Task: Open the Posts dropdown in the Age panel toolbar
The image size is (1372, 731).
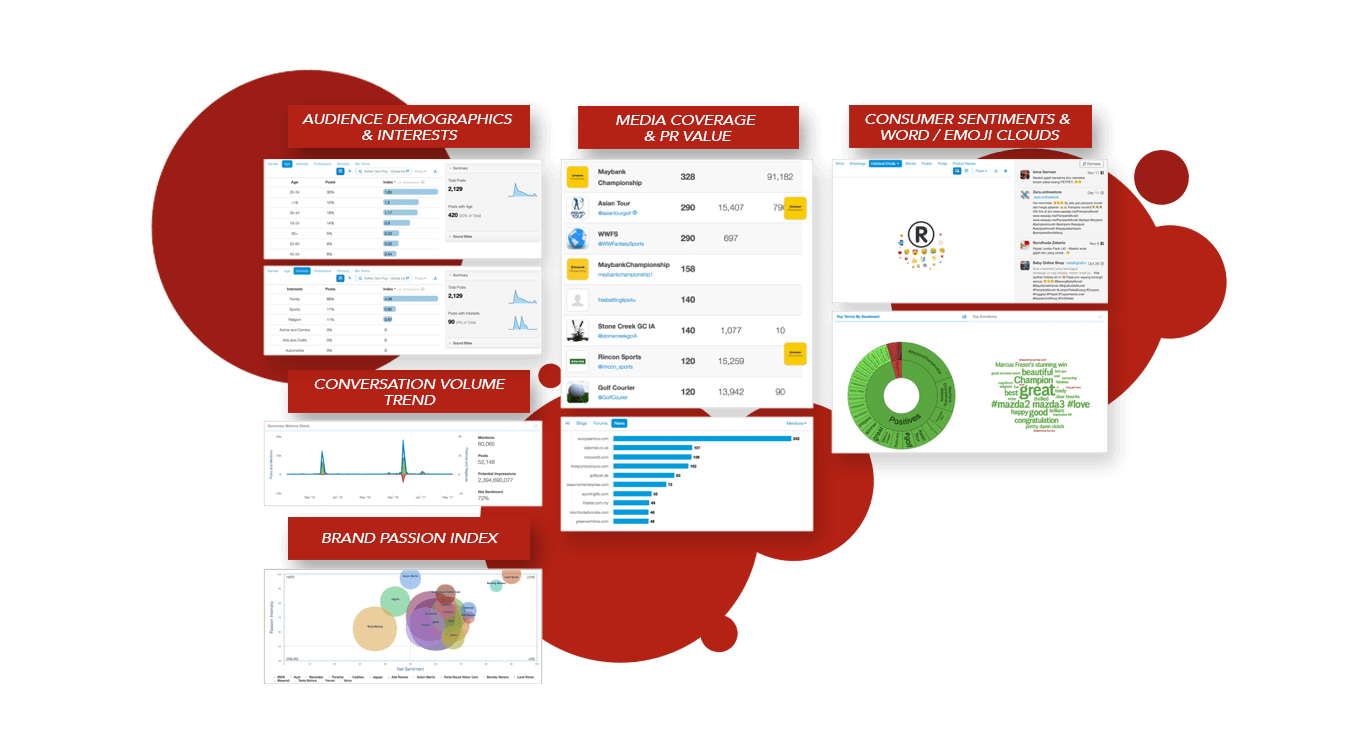Action: [x=421, y=171]
